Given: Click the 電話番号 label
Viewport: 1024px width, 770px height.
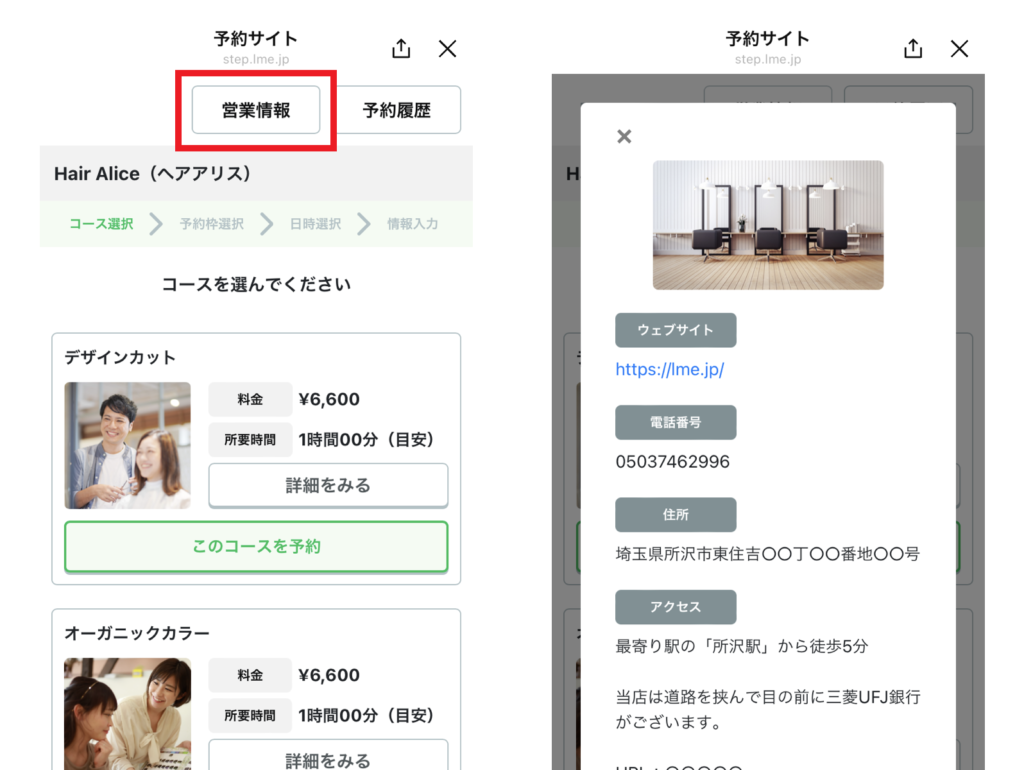Looking at the screenshot, I should (676, 423).
